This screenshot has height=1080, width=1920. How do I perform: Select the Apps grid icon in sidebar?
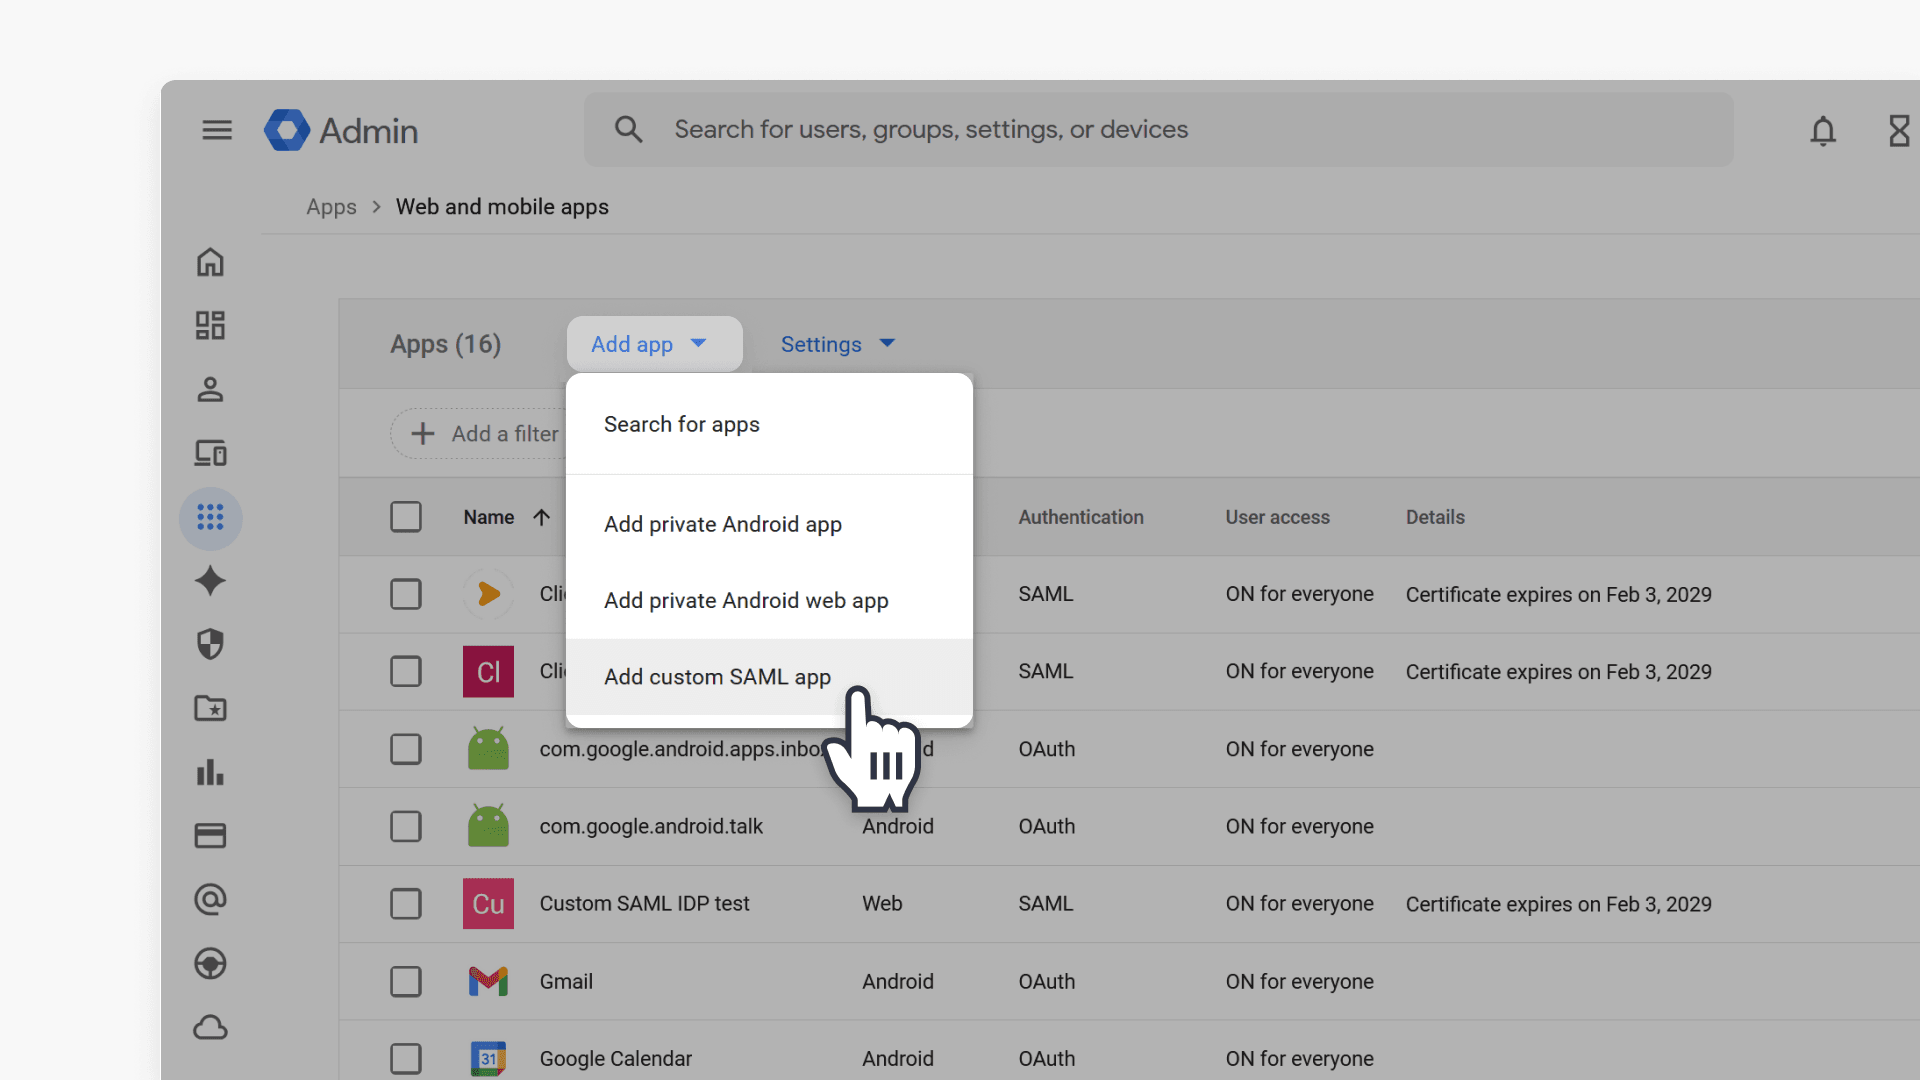[x=210, y=517]
